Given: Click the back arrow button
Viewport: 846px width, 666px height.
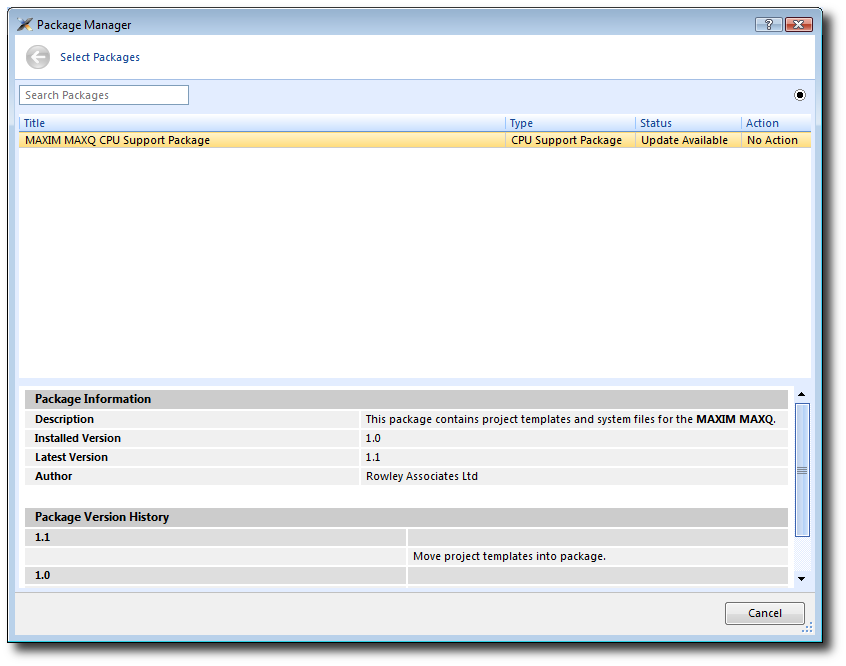Looking at the screenshot, I should [38, 58].
